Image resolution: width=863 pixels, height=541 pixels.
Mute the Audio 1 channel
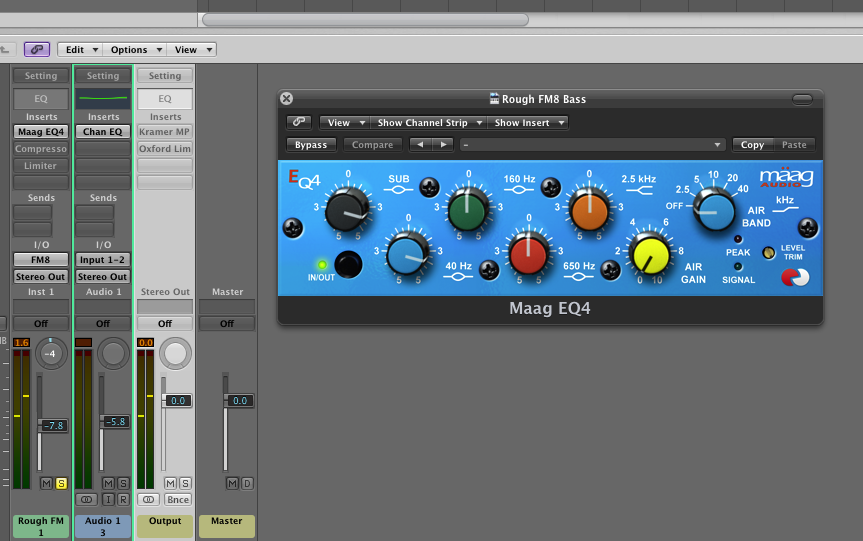coord(108,483)
